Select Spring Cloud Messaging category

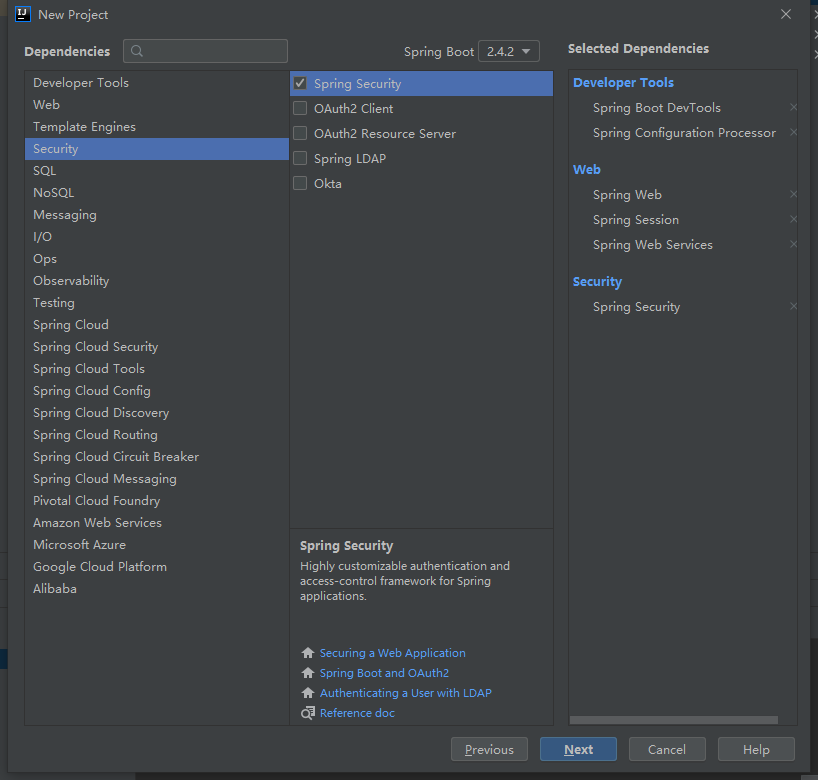(x=157, y=479)
